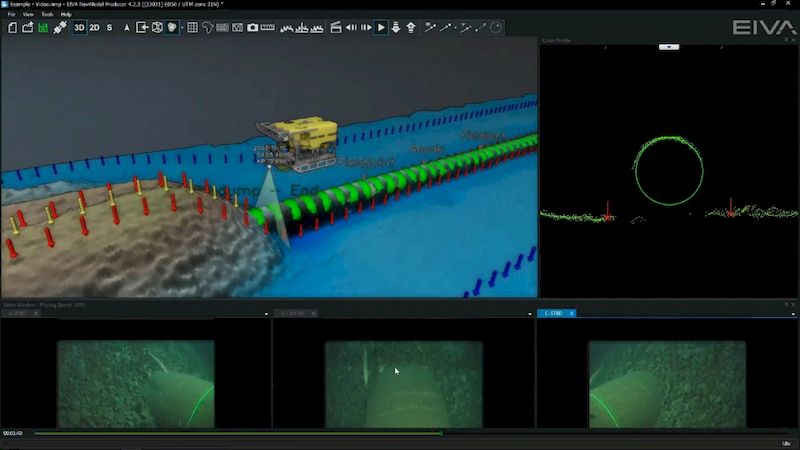
Task: Open dropdown arrow of starboard video pane
Action: coord(793,314)
